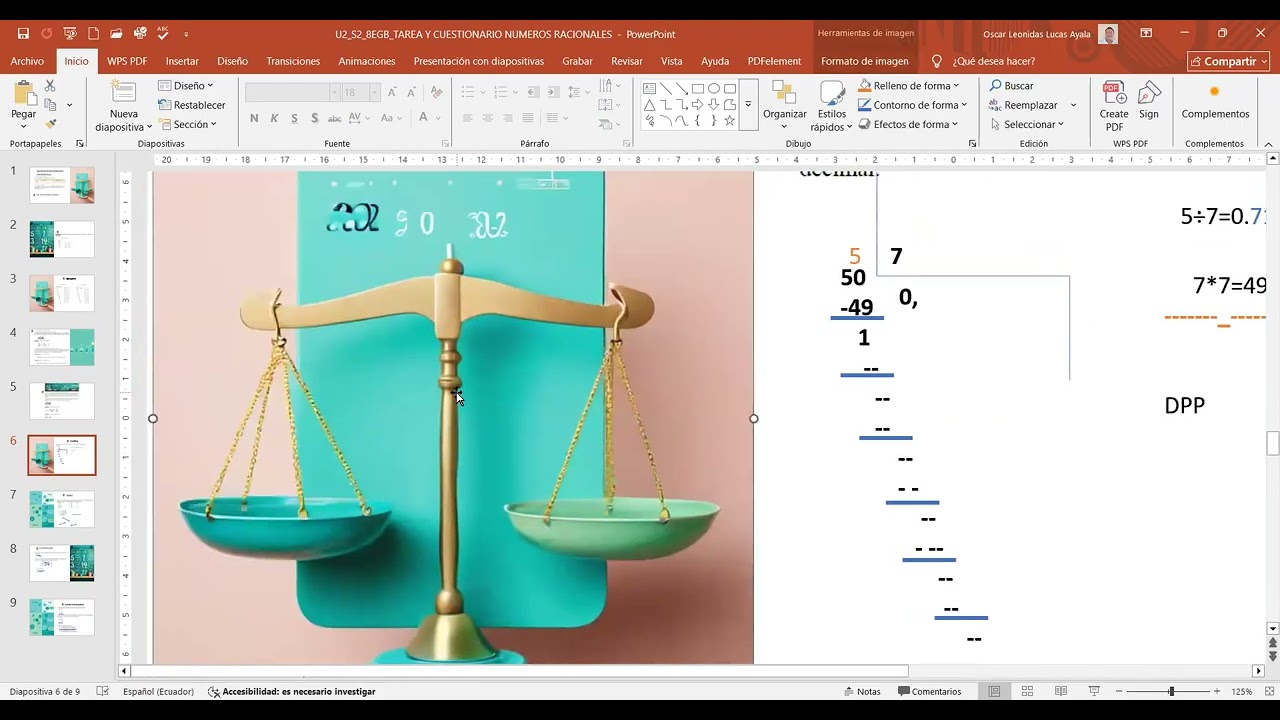Toggle Comentarios pane
The height and width of the screenshot is (720, 1280).
coord(930,691)
